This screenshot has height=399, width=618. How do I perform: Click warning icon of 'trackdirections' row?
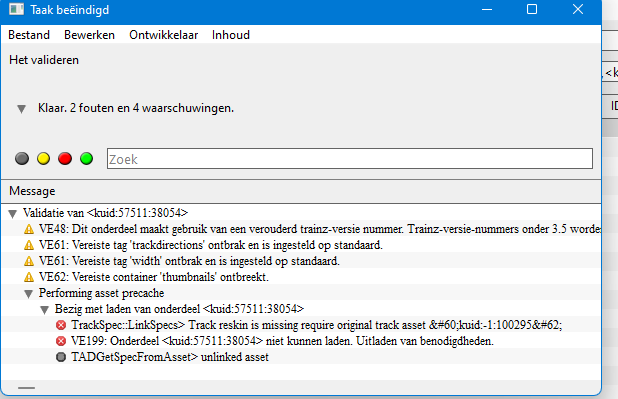[x=29, y=245]
